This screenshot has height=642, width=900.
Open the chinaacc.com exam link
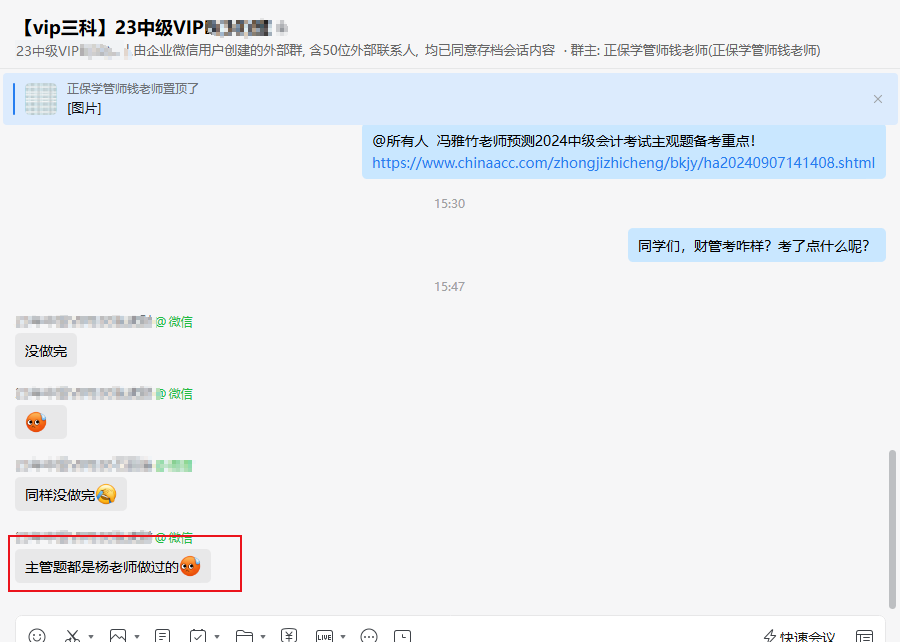click(x=623, y=163)
